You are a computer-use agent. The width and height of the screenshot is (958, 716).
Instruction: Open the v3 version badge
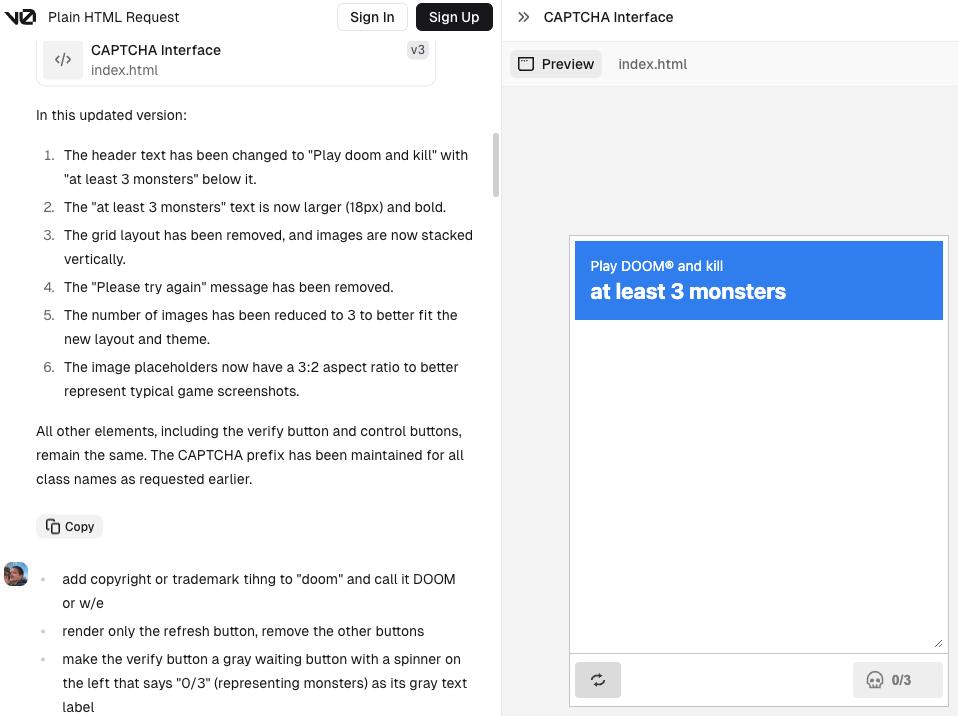[x=417, y=50]
